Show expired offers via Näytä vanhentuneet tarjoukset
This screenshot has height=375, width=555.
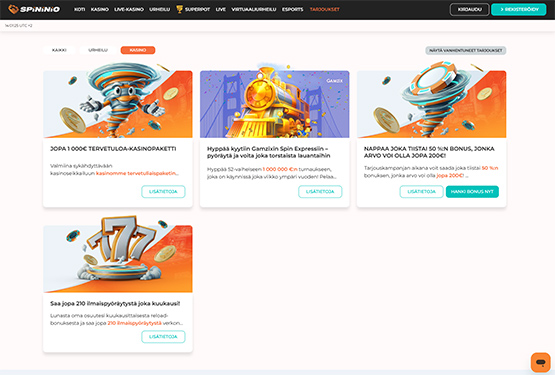(465, 51)
